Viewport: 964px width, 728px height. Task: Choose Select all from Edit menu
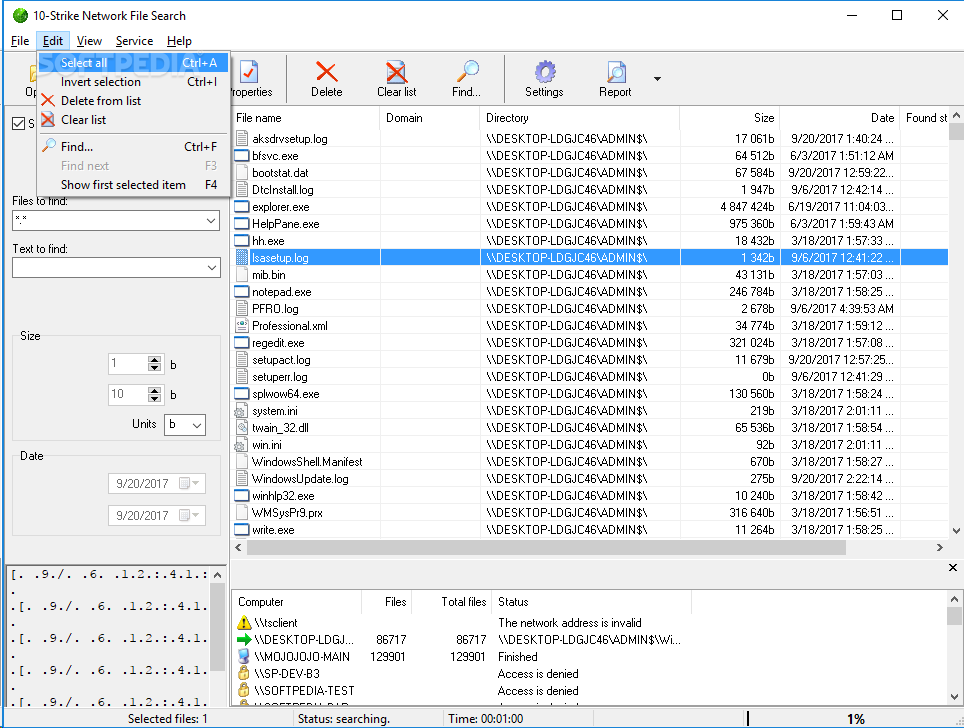click(133, 63)
